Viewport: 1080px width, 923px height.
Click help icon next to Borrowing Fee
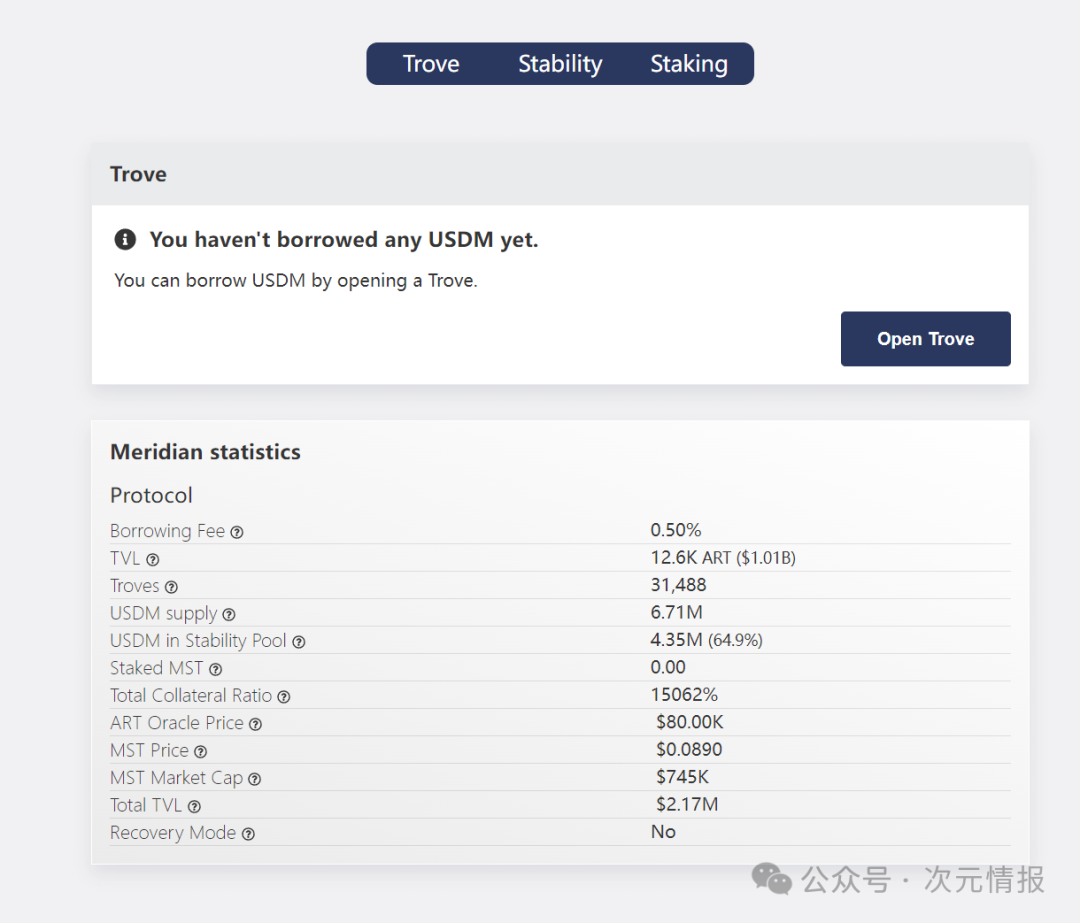(x=237, y=533)
